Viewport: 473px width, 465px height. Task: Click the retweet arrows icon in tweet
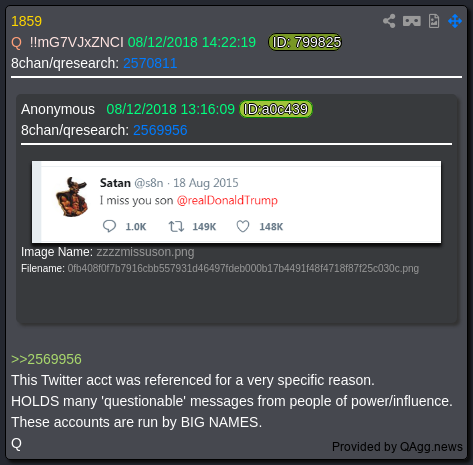click(176, 226)
